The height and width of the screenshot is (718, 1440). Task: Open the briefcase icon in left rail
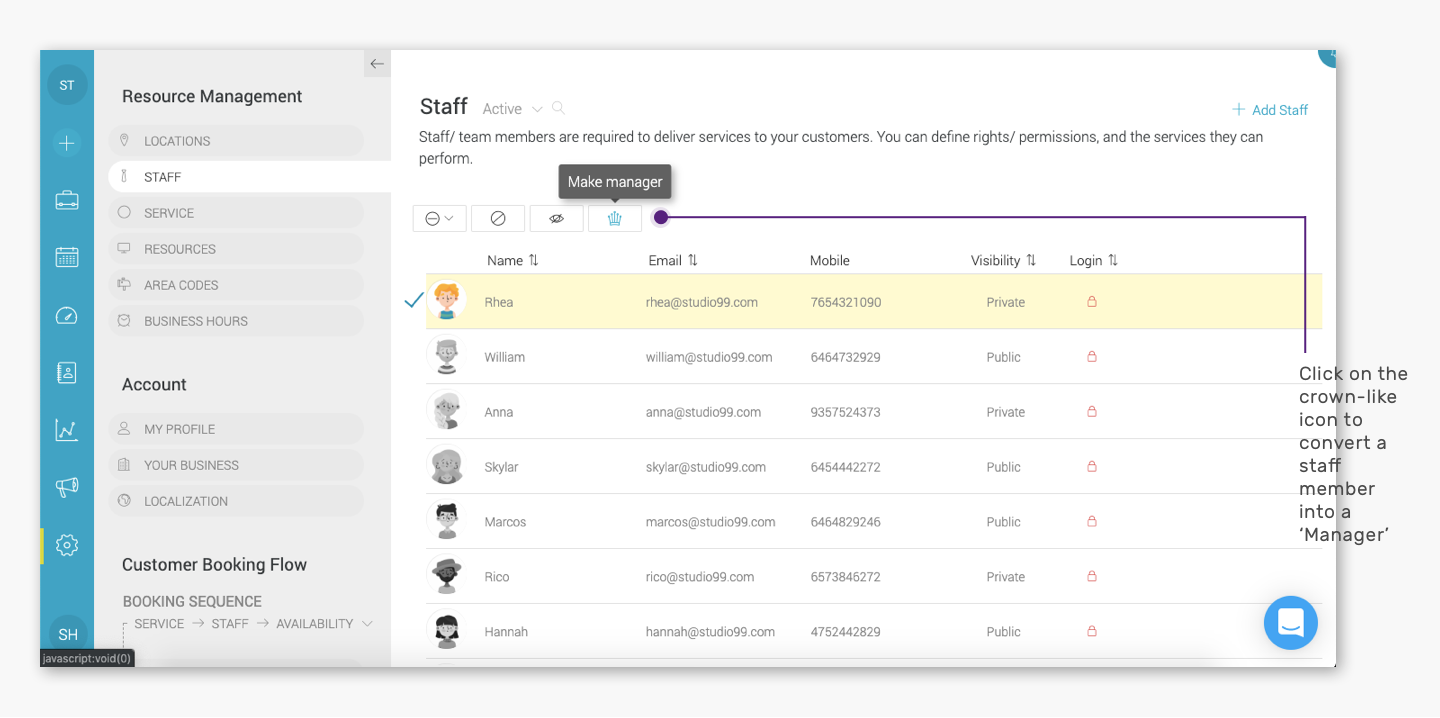click(x=67, y=200)
